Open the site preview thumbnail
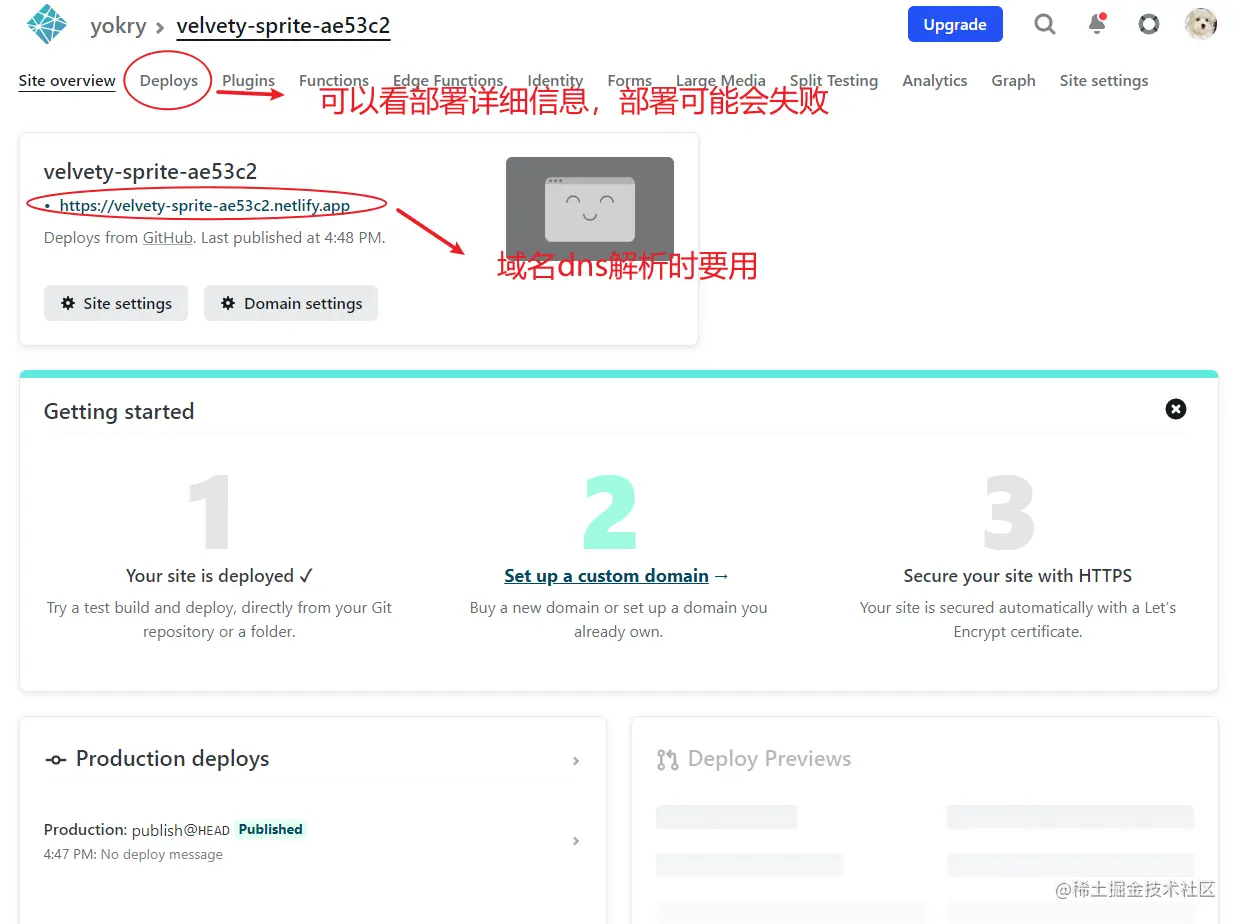The height and width of the screenshot is (924, 1240). (x=590, y=209)
